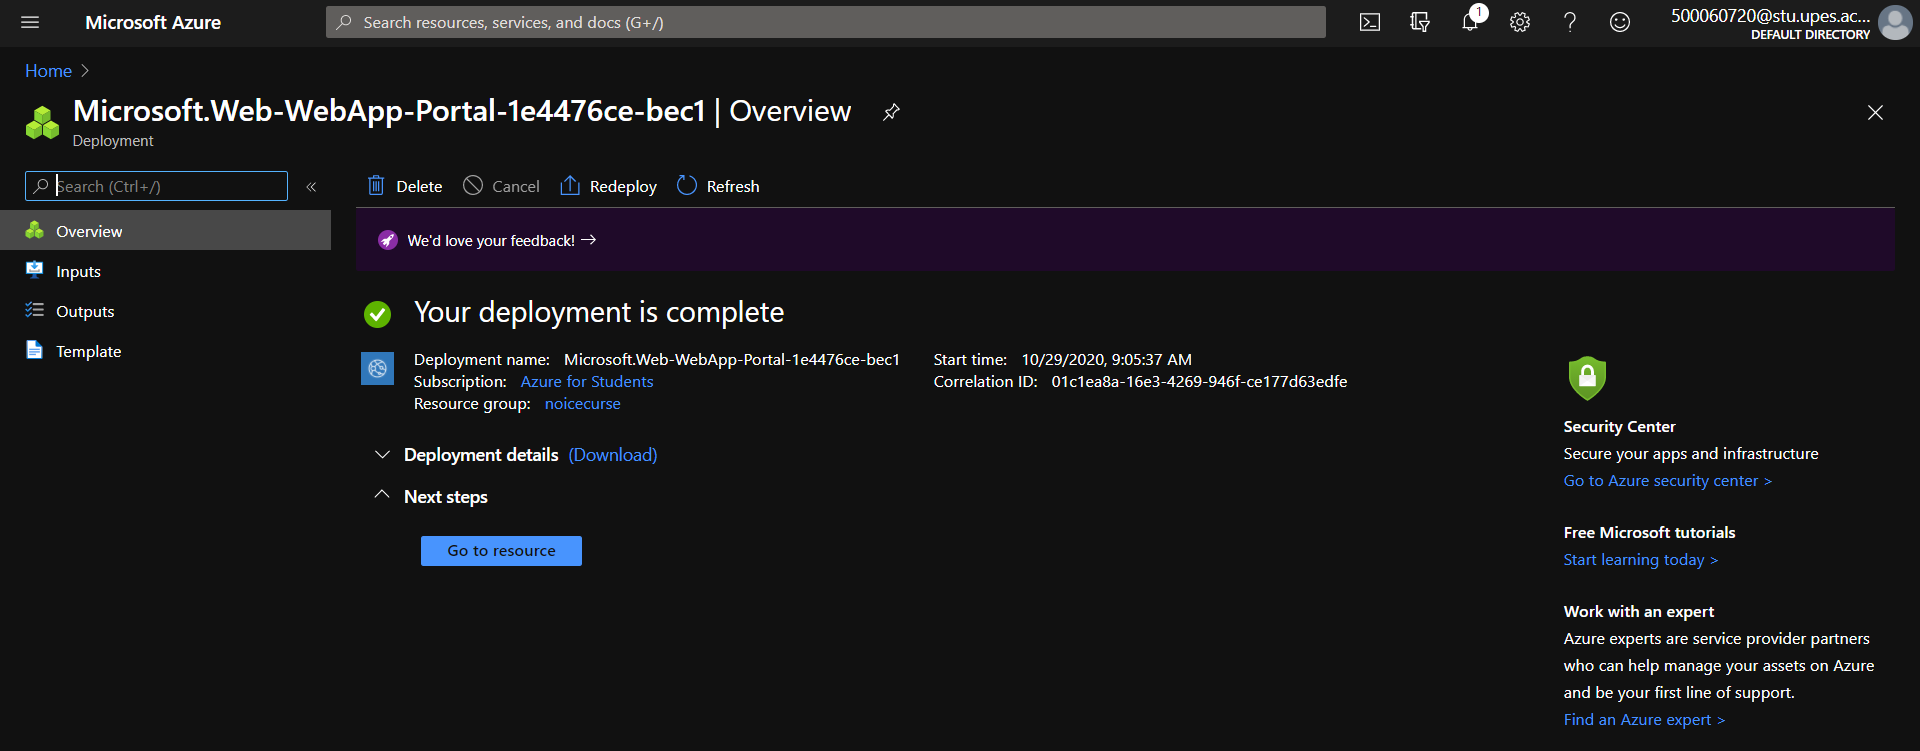
Task: Click the Download deployment details link
Action: (613, 455)
